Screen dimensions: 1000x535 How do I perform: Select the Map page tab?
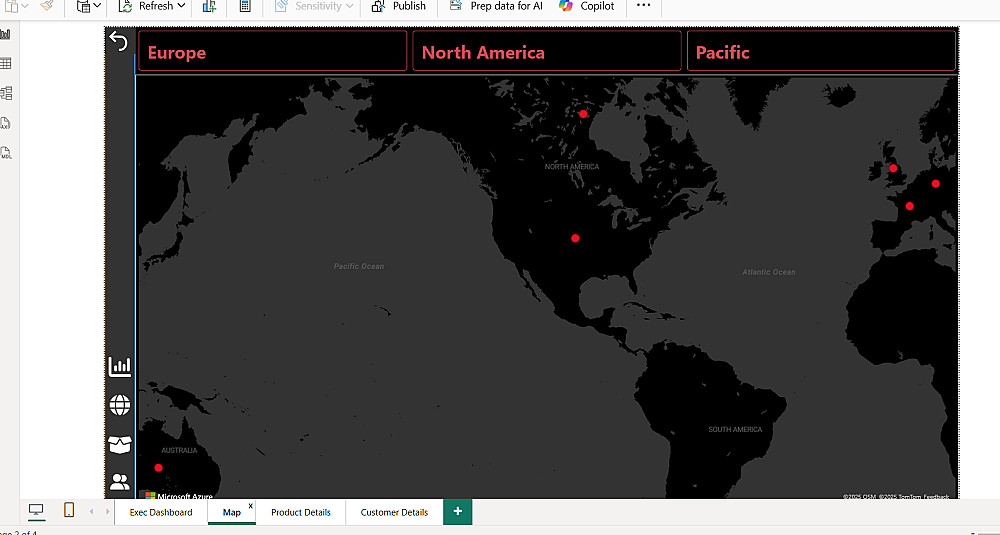coord(232,512)
